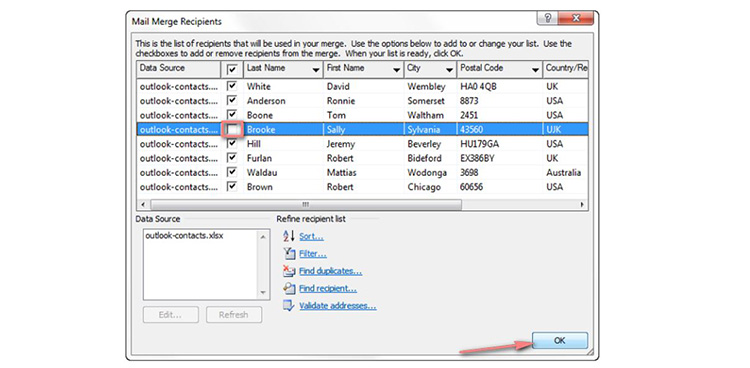Uncheck the Anderson Ronnie recipient checkbox

[232, 100]
